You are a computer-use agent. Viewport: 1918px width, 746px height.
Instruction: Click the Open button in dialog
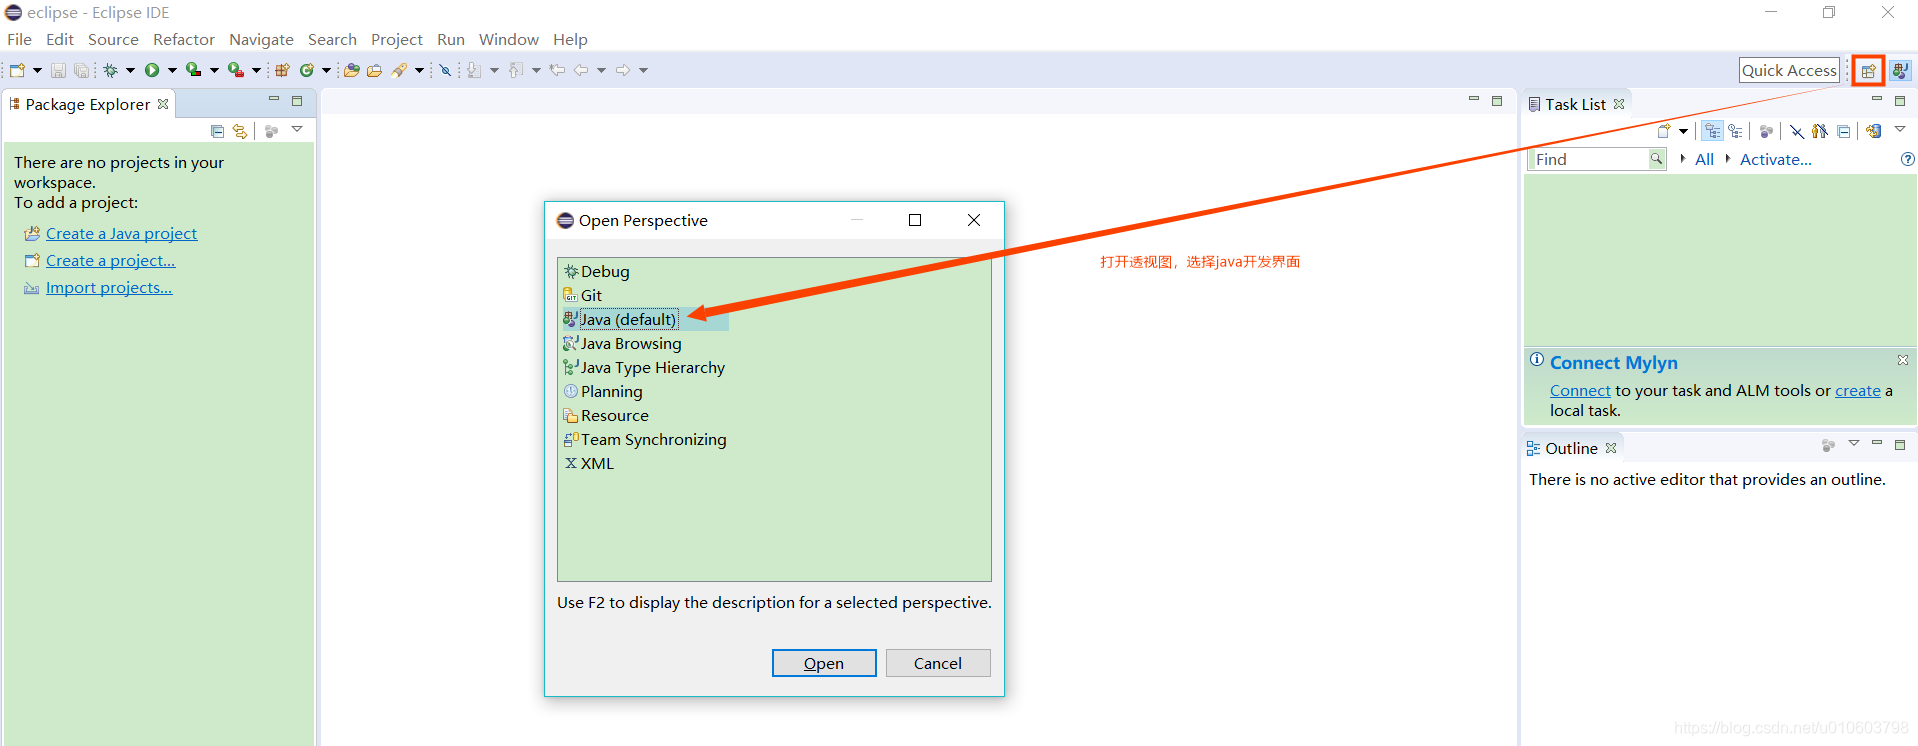click(x=824, y=663)
